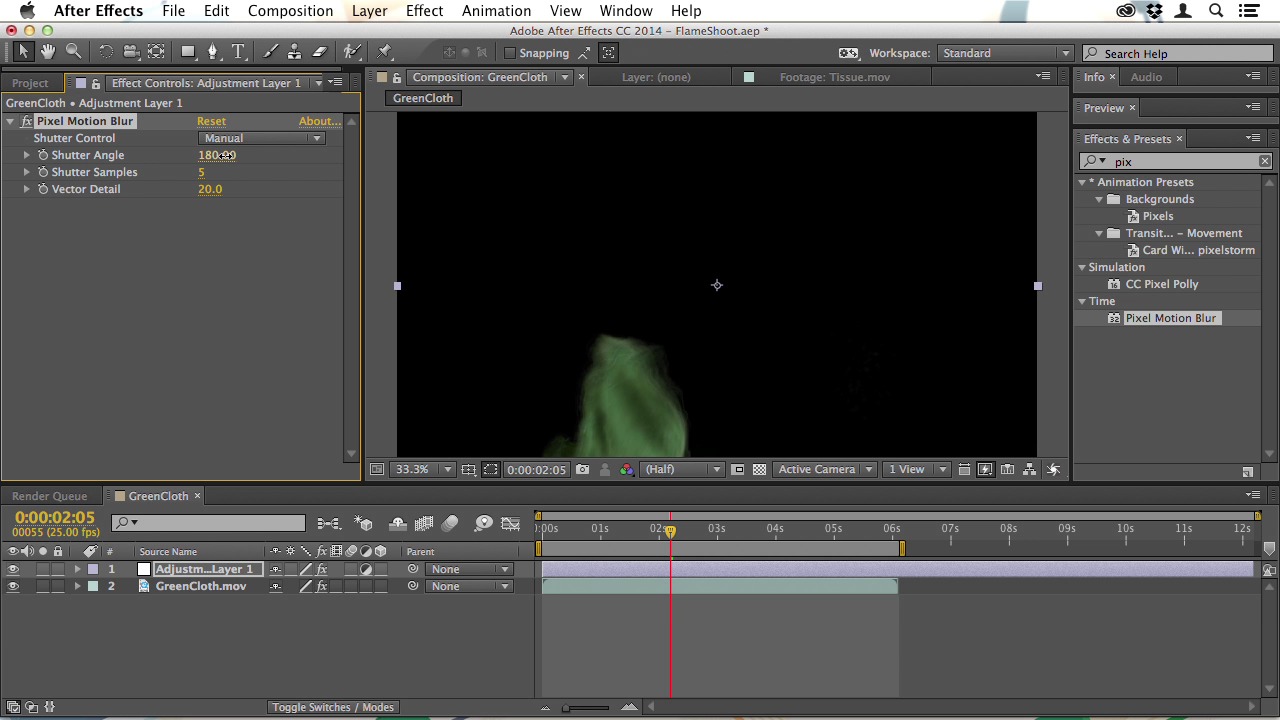
Task: Switch to the Render Queue tab
Action: click(x=49, y=496)
